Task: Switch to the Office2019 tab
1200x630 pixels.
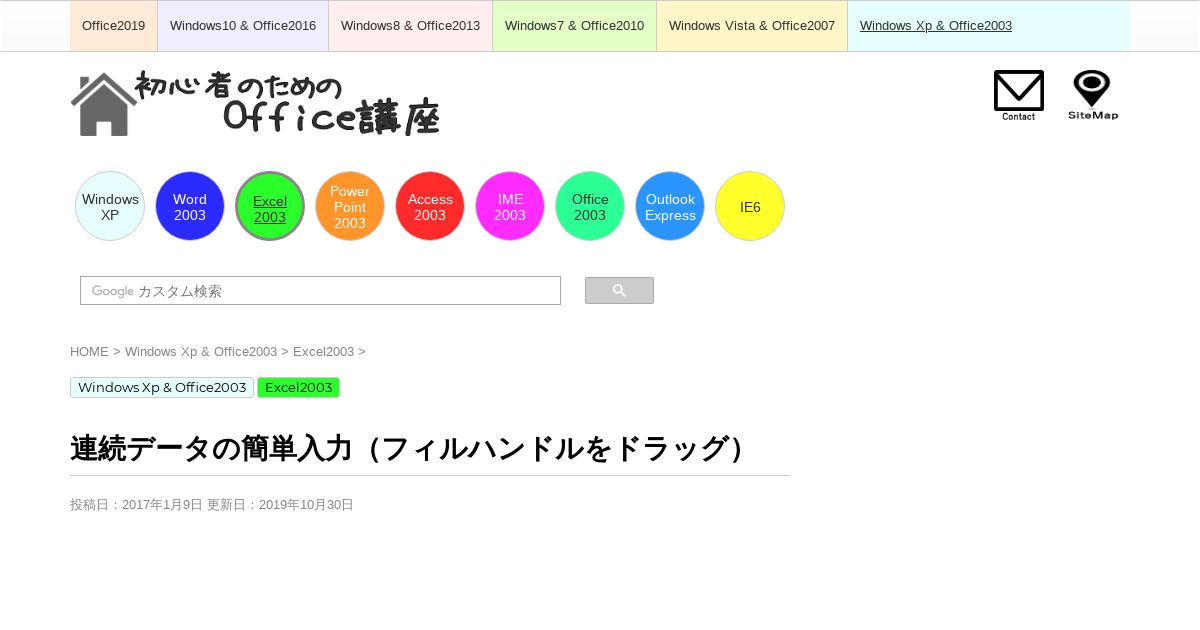Action: 113,26
